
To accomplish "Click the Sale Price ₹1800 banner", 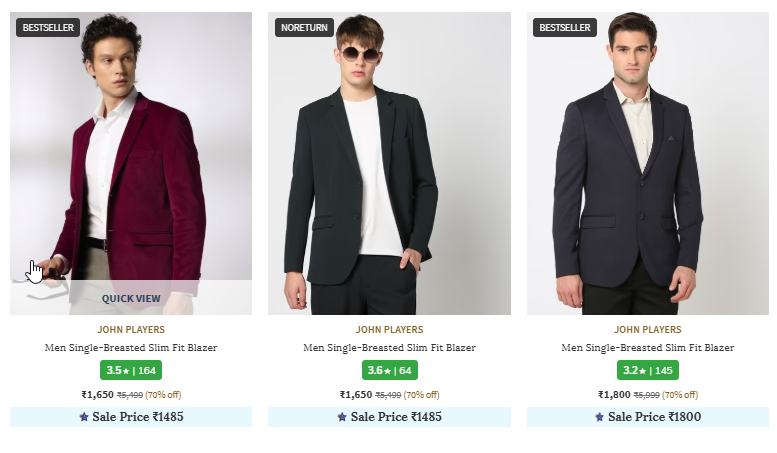I will pos(648,417).
